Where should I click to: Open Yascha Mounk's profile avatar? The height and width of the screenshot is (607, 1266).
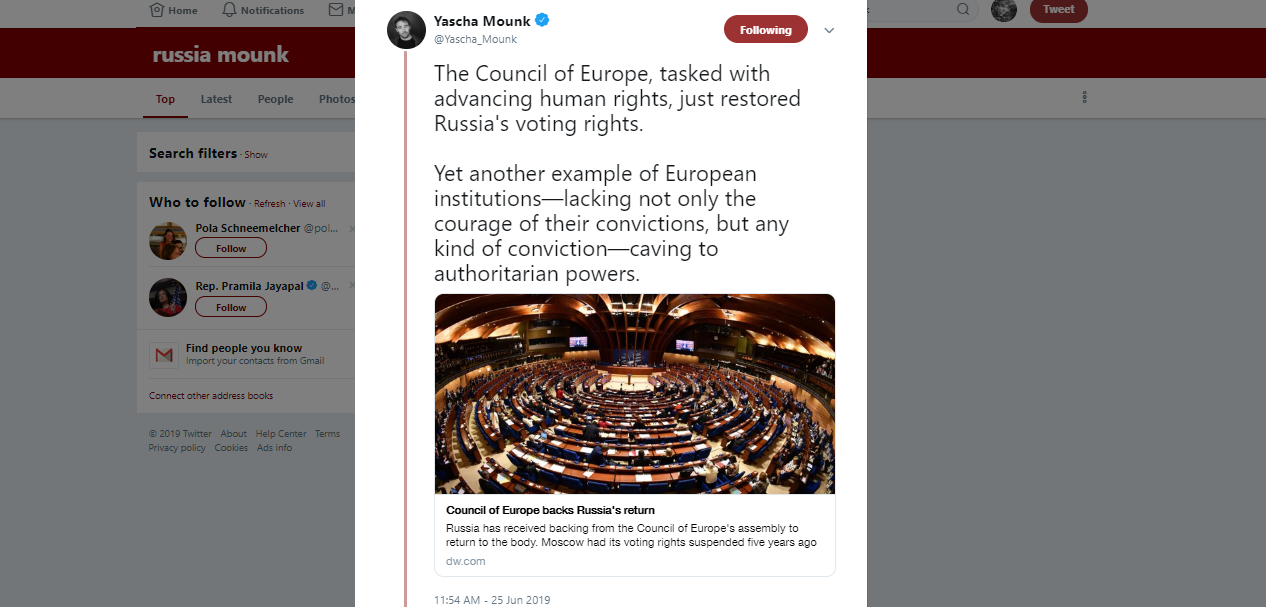tap(406, 30)
